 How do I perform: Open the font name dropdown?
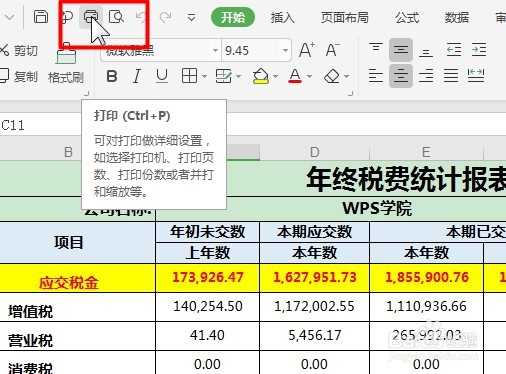pyautogui.click(x=215, y=51)
